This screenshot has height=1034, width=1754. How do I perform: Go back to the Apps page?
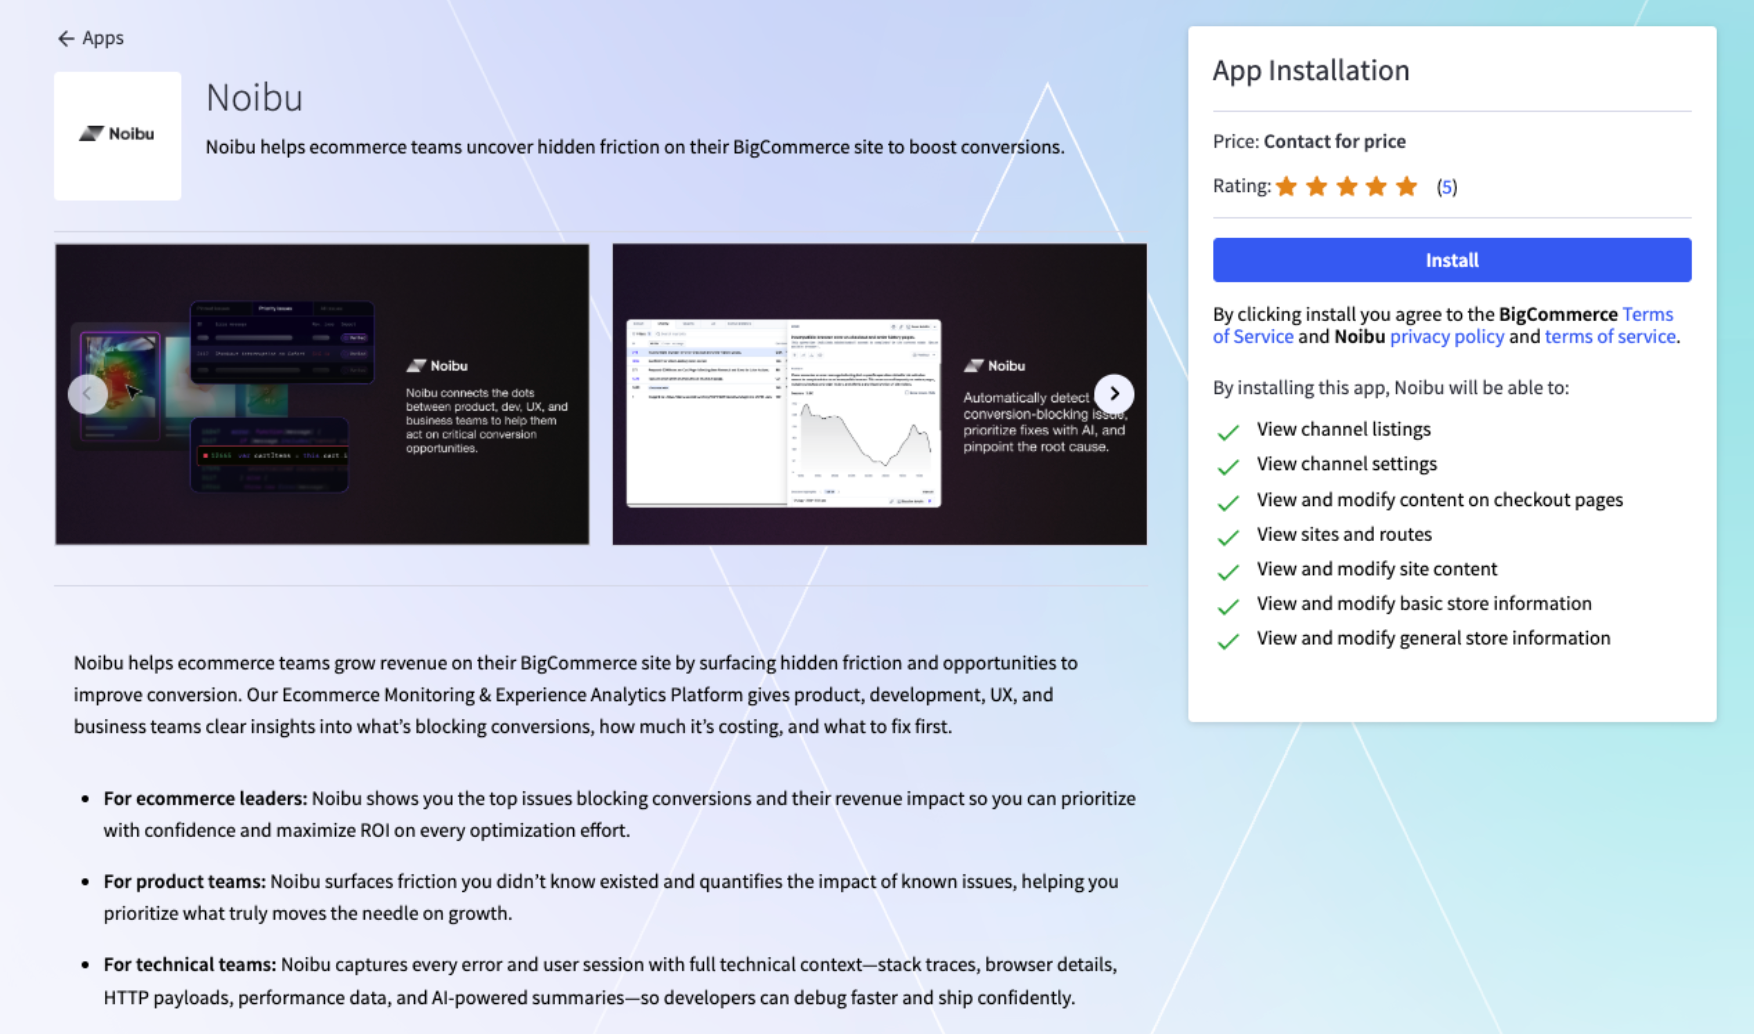tap(90, 38)
